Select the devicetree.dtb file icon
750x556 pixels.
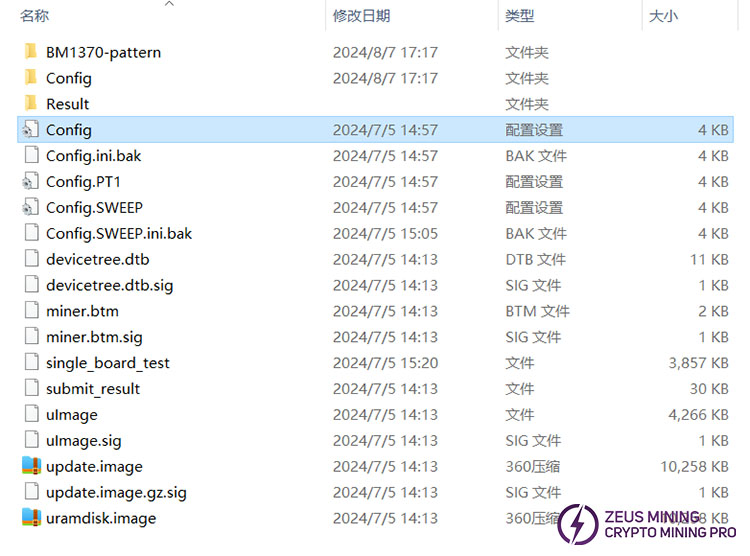coord(30,259)
